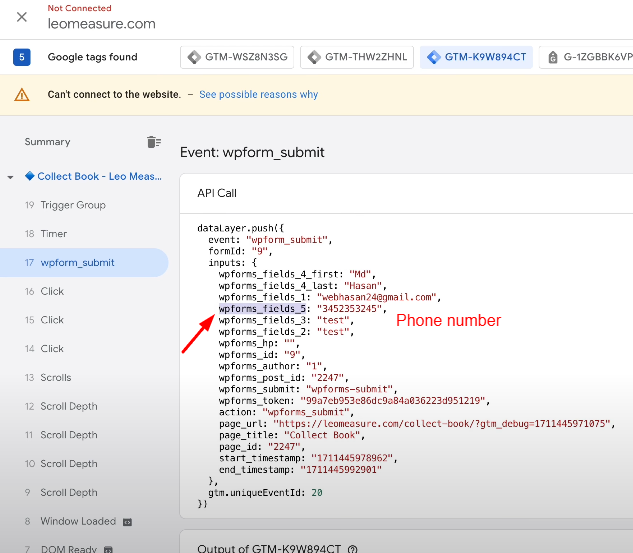Click the icon beside Window Loaded
This screenshot has height=553, width=633.
127,522
